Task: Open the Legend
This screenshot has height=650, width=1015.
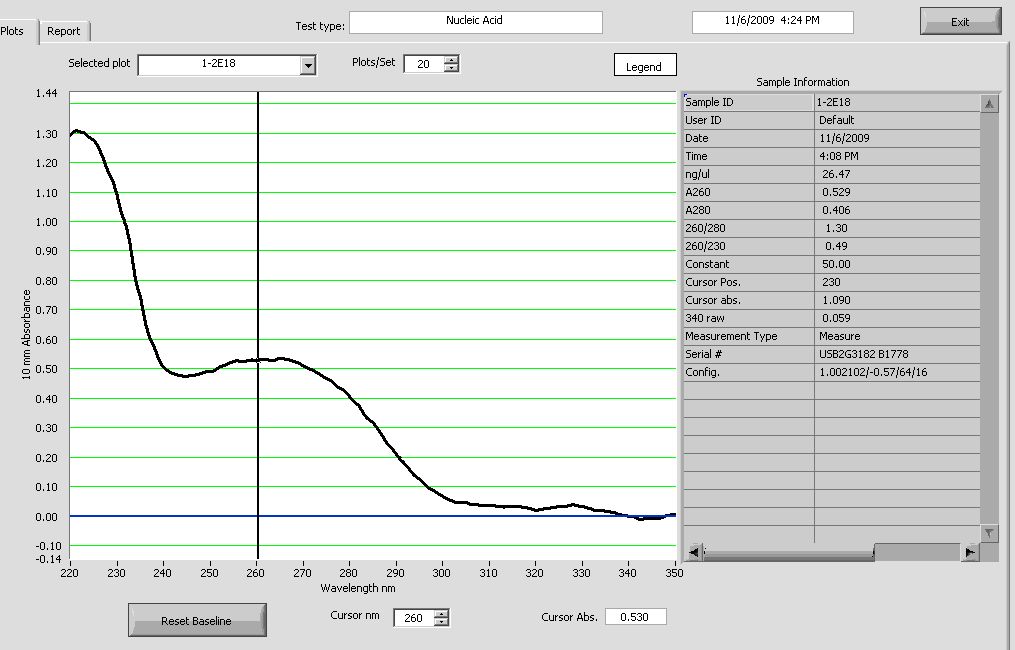Action: (x=645, y=65)
